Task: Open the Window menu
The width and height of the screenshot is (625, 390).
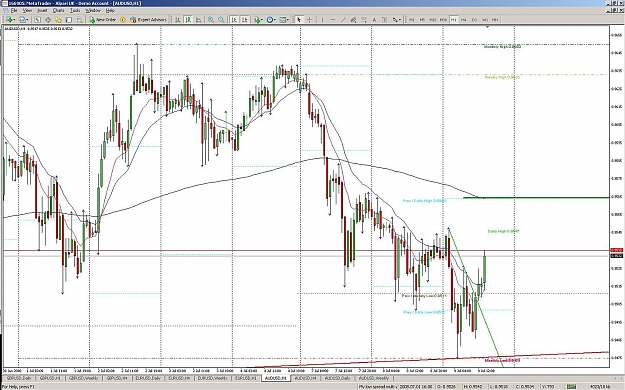Action: click(x=93, y=10)
